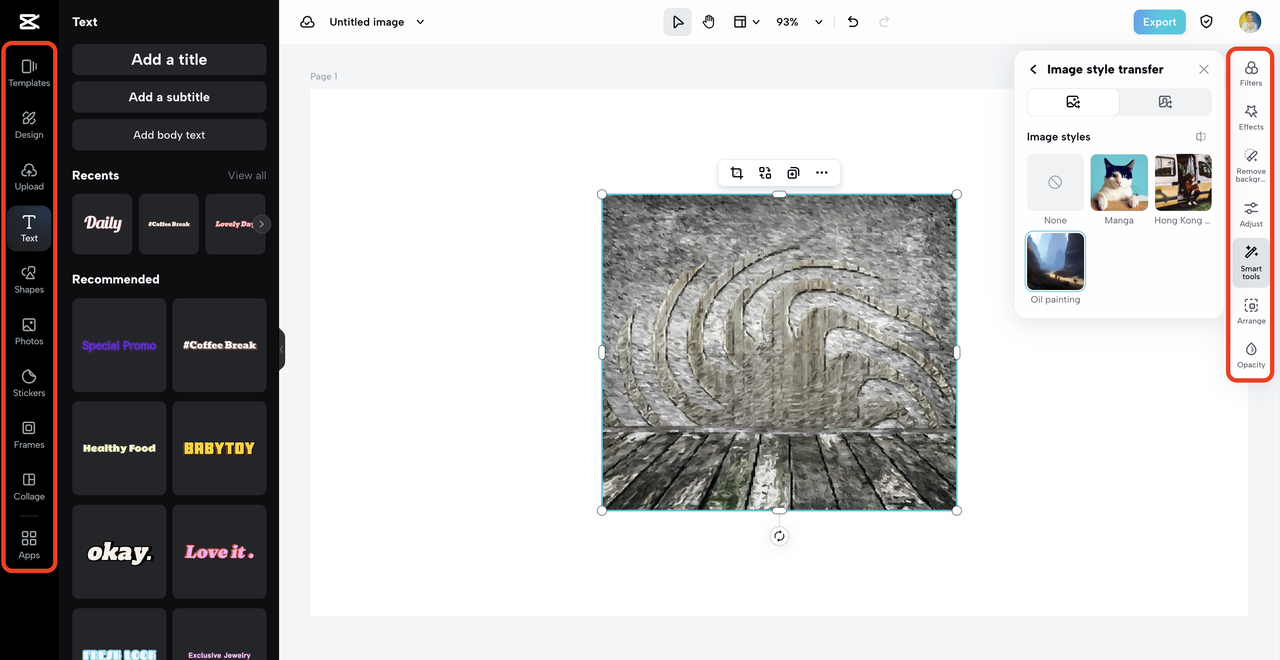Open the Photos sidebar panel
The height and width of the screenshot is (660, 1280).
(x=29, y=331)
